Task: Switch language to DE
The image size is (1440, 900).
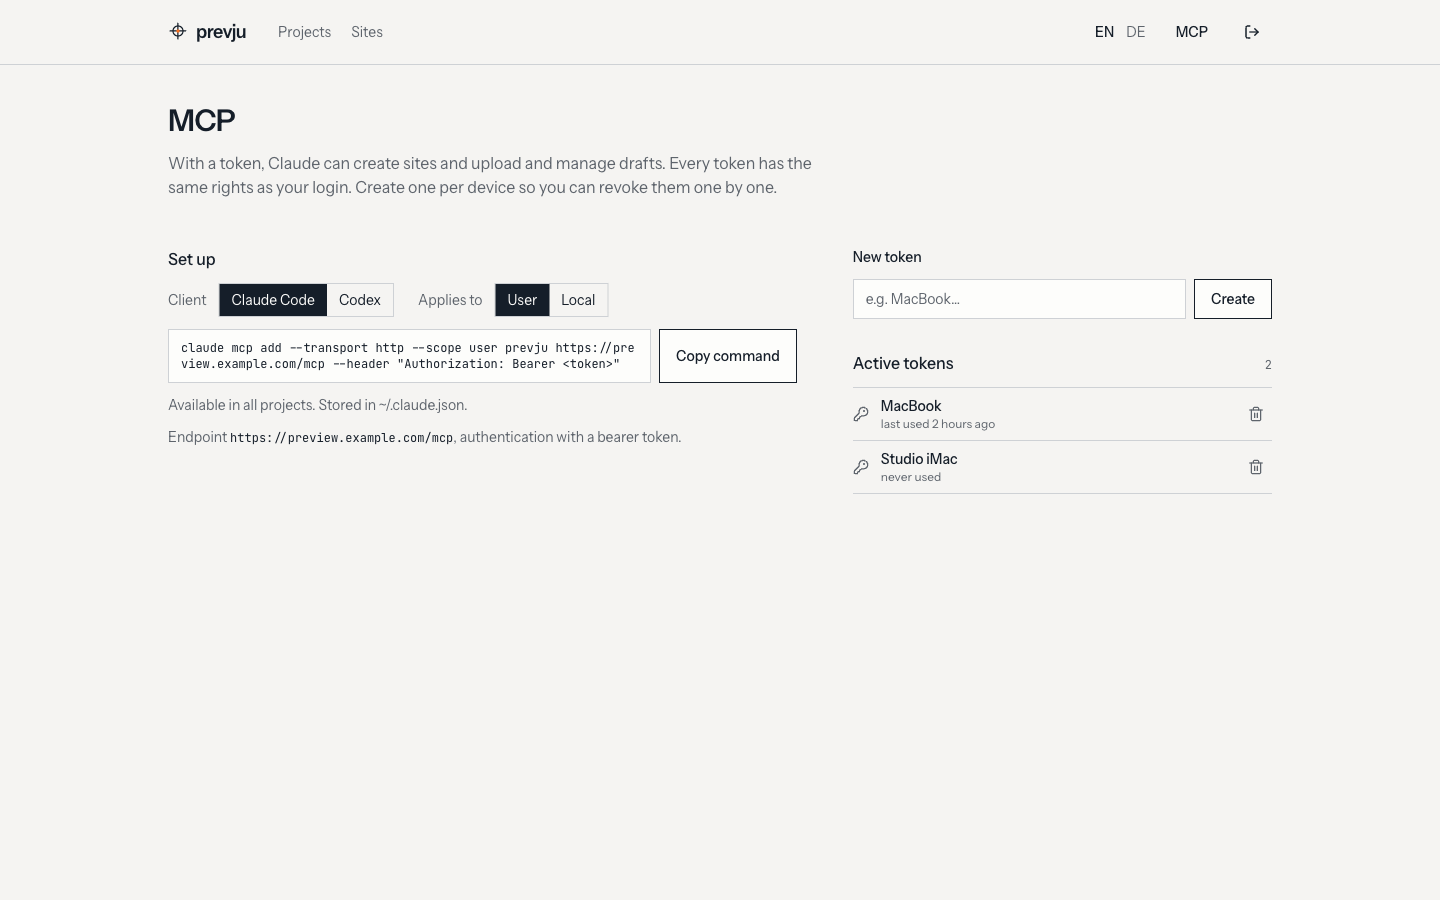Action: point(1136,32)
